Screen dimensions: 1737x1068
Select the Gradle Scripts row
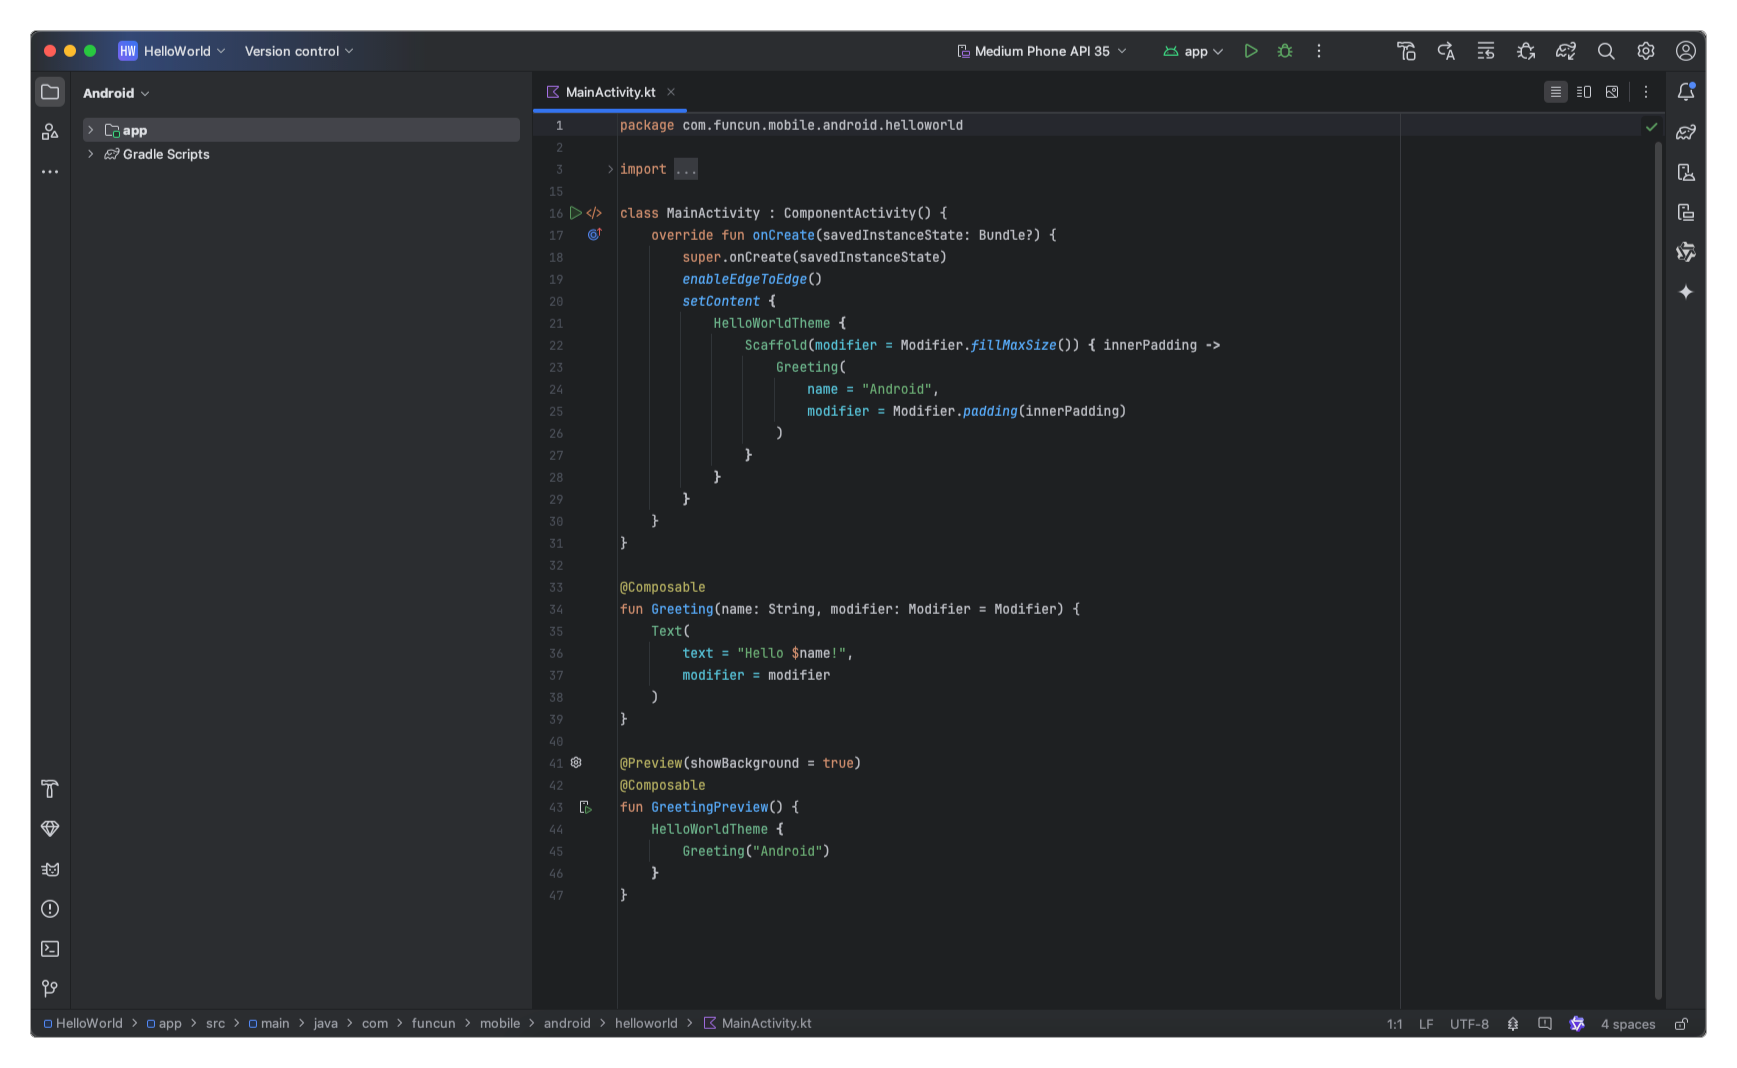(x=301, y=154)
